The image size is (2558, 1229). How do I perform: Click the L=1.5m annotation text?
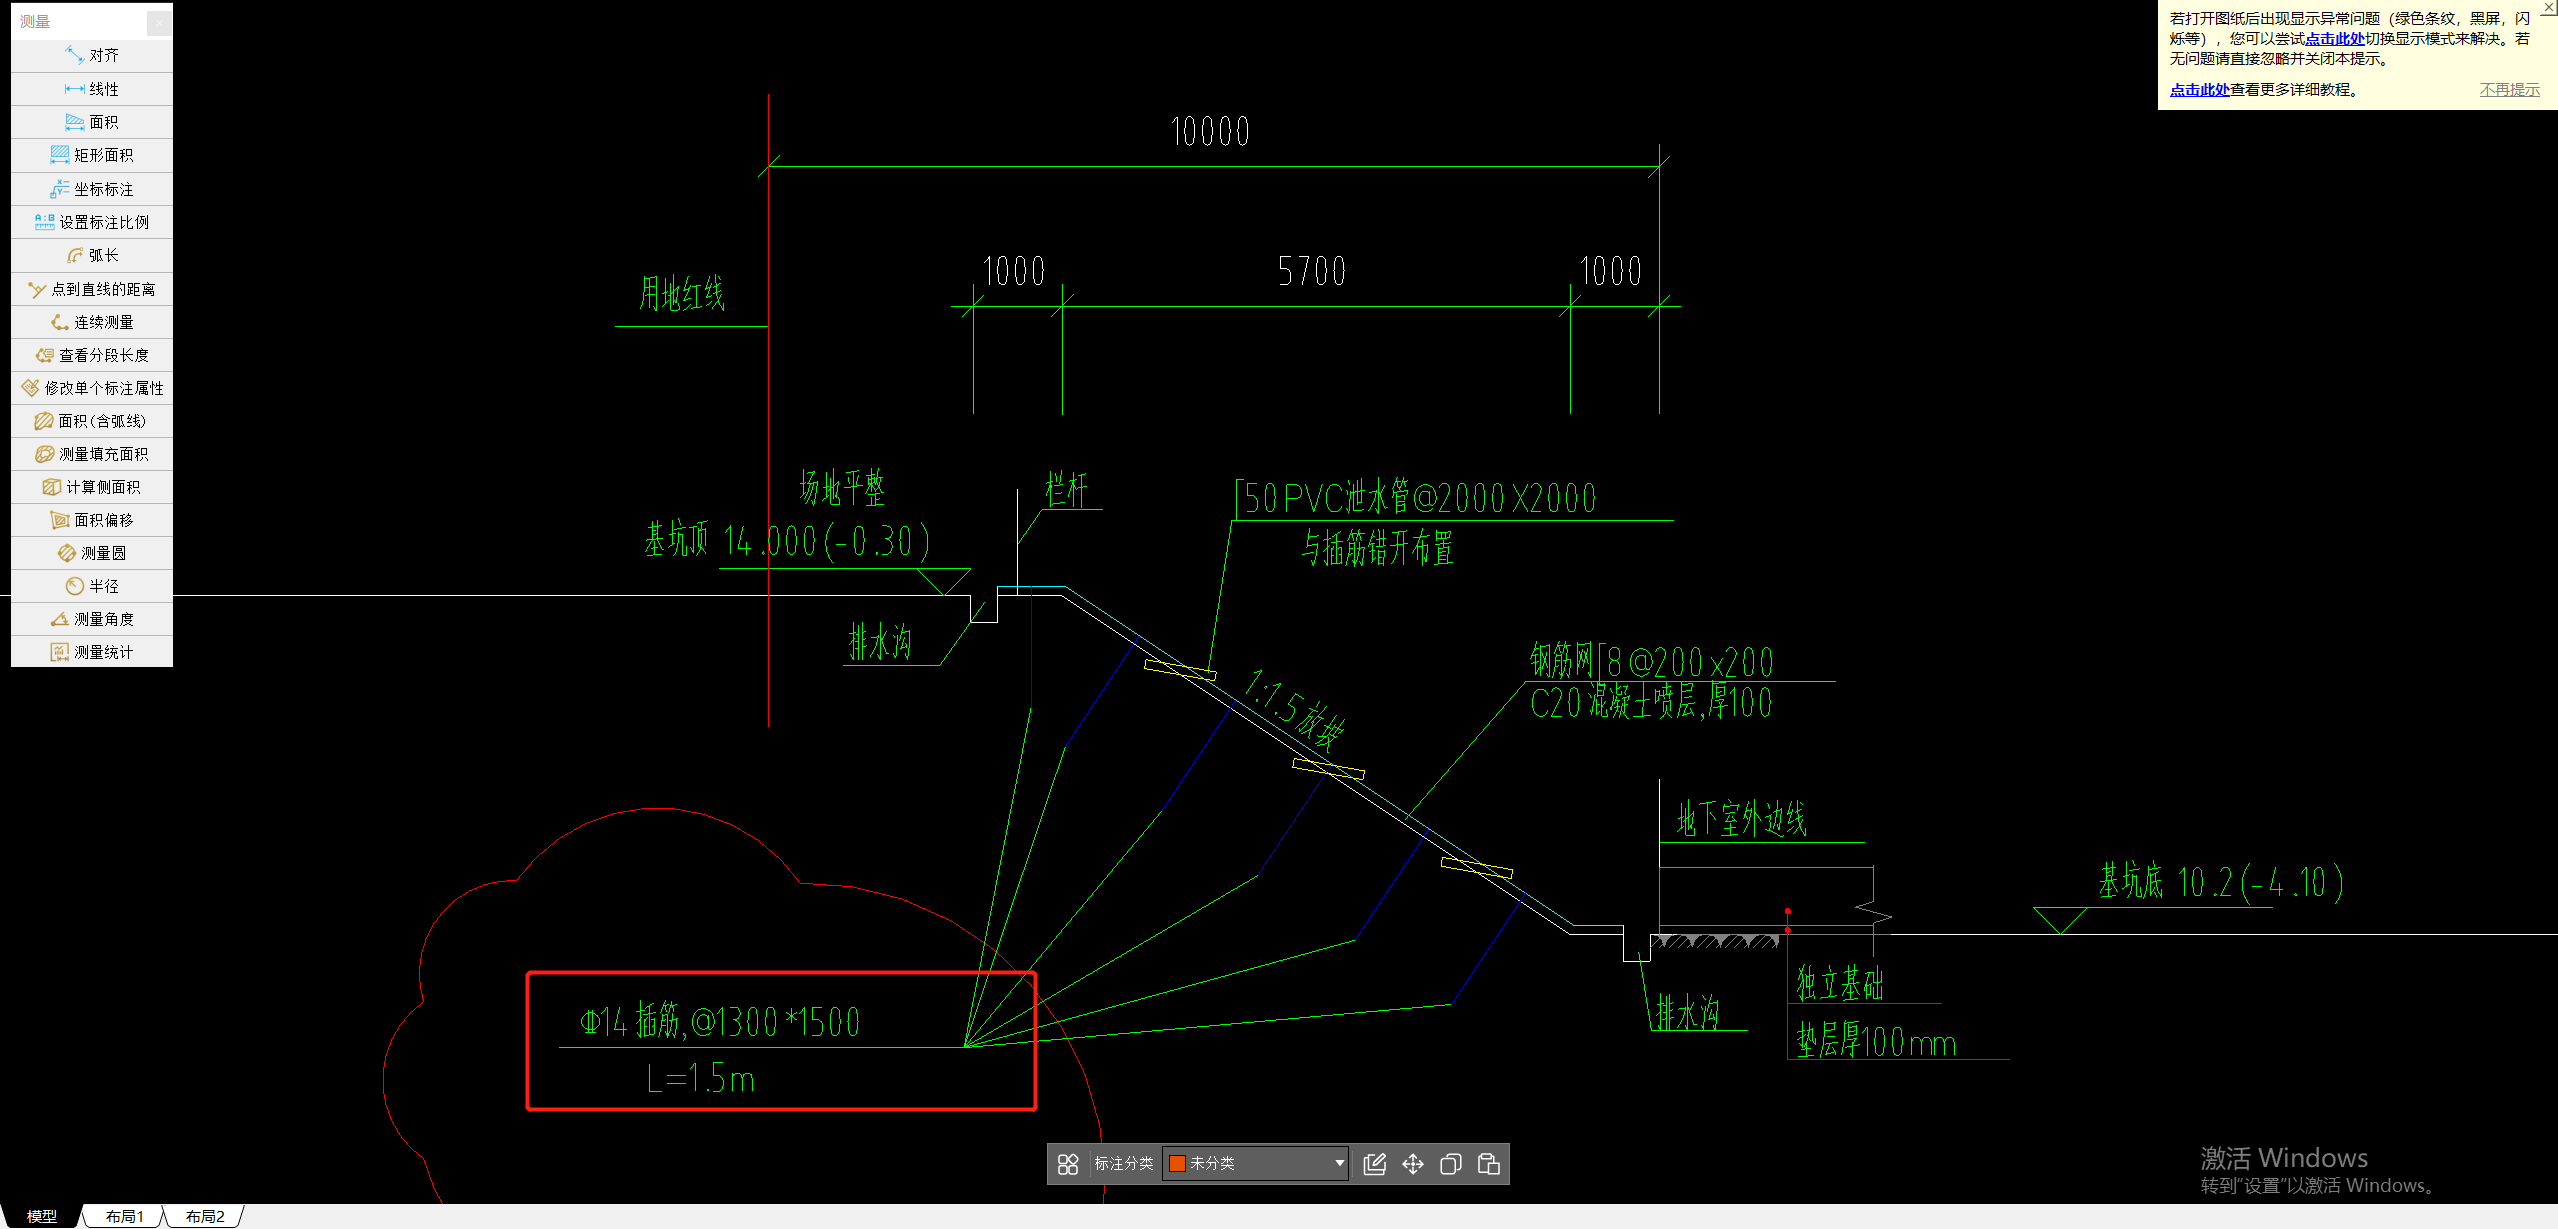(x=700, y=1079)
